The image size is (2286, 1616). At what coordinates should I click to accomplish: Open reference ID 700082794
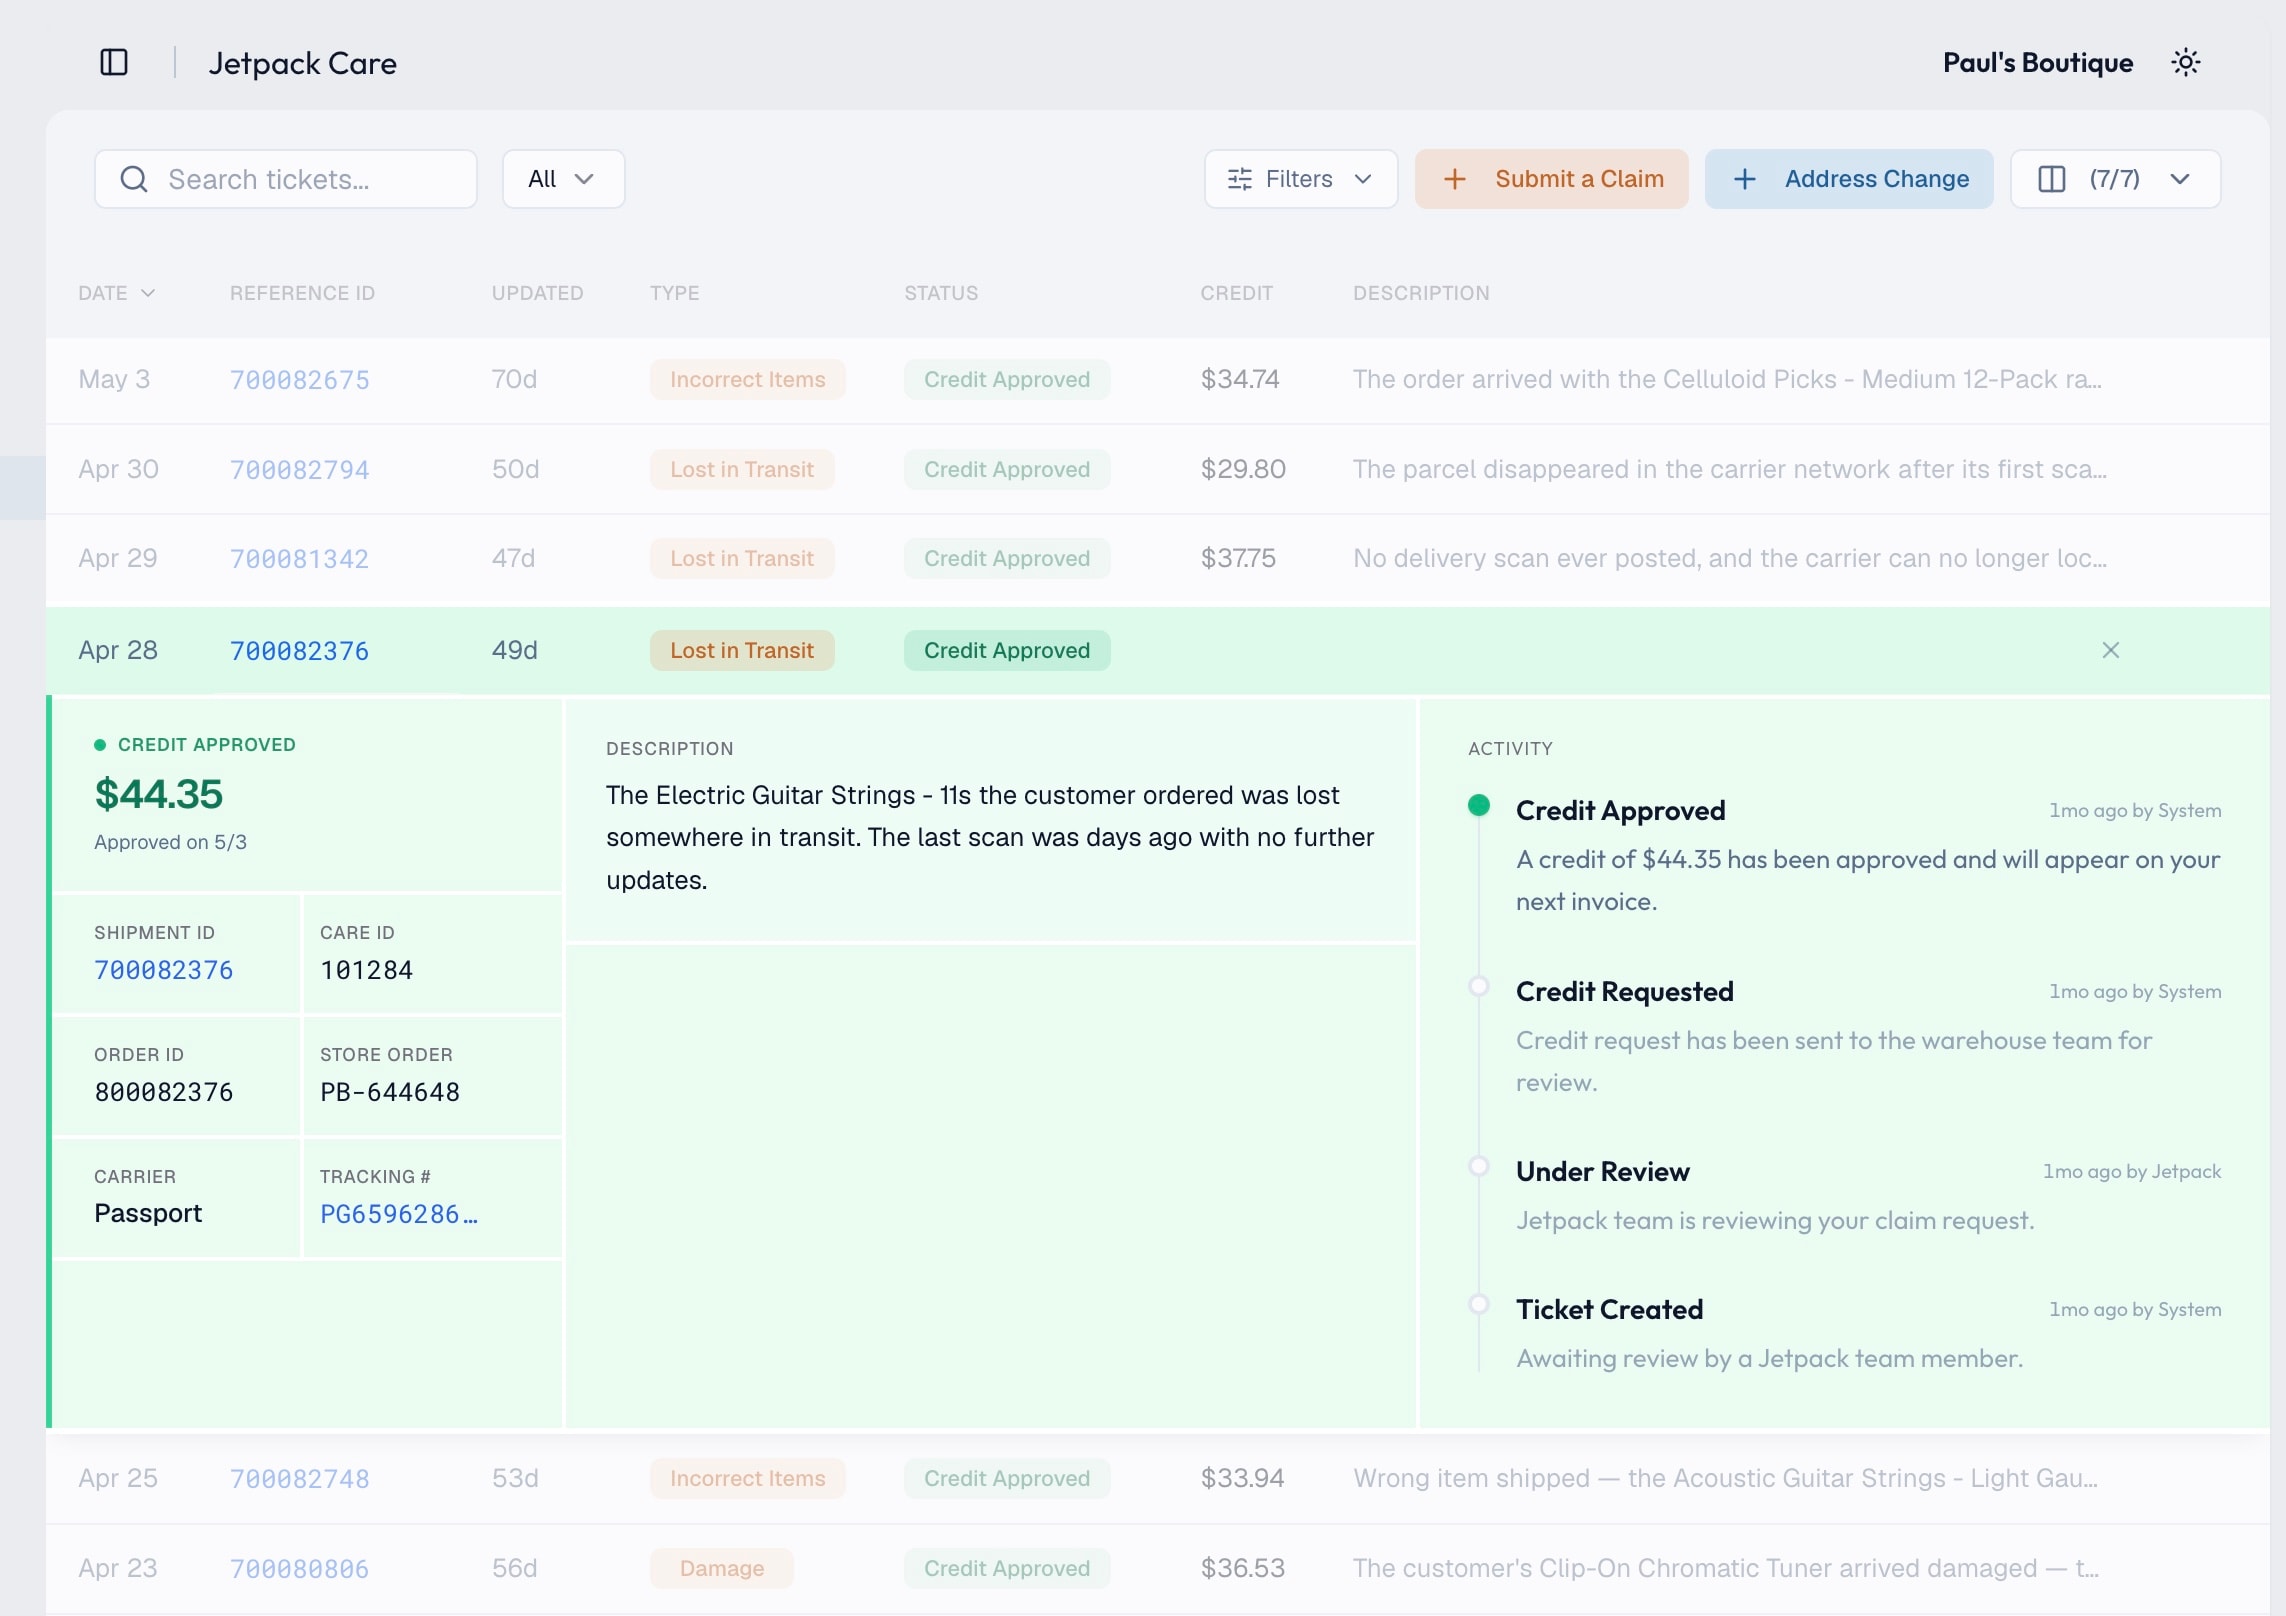click(299, 470)
